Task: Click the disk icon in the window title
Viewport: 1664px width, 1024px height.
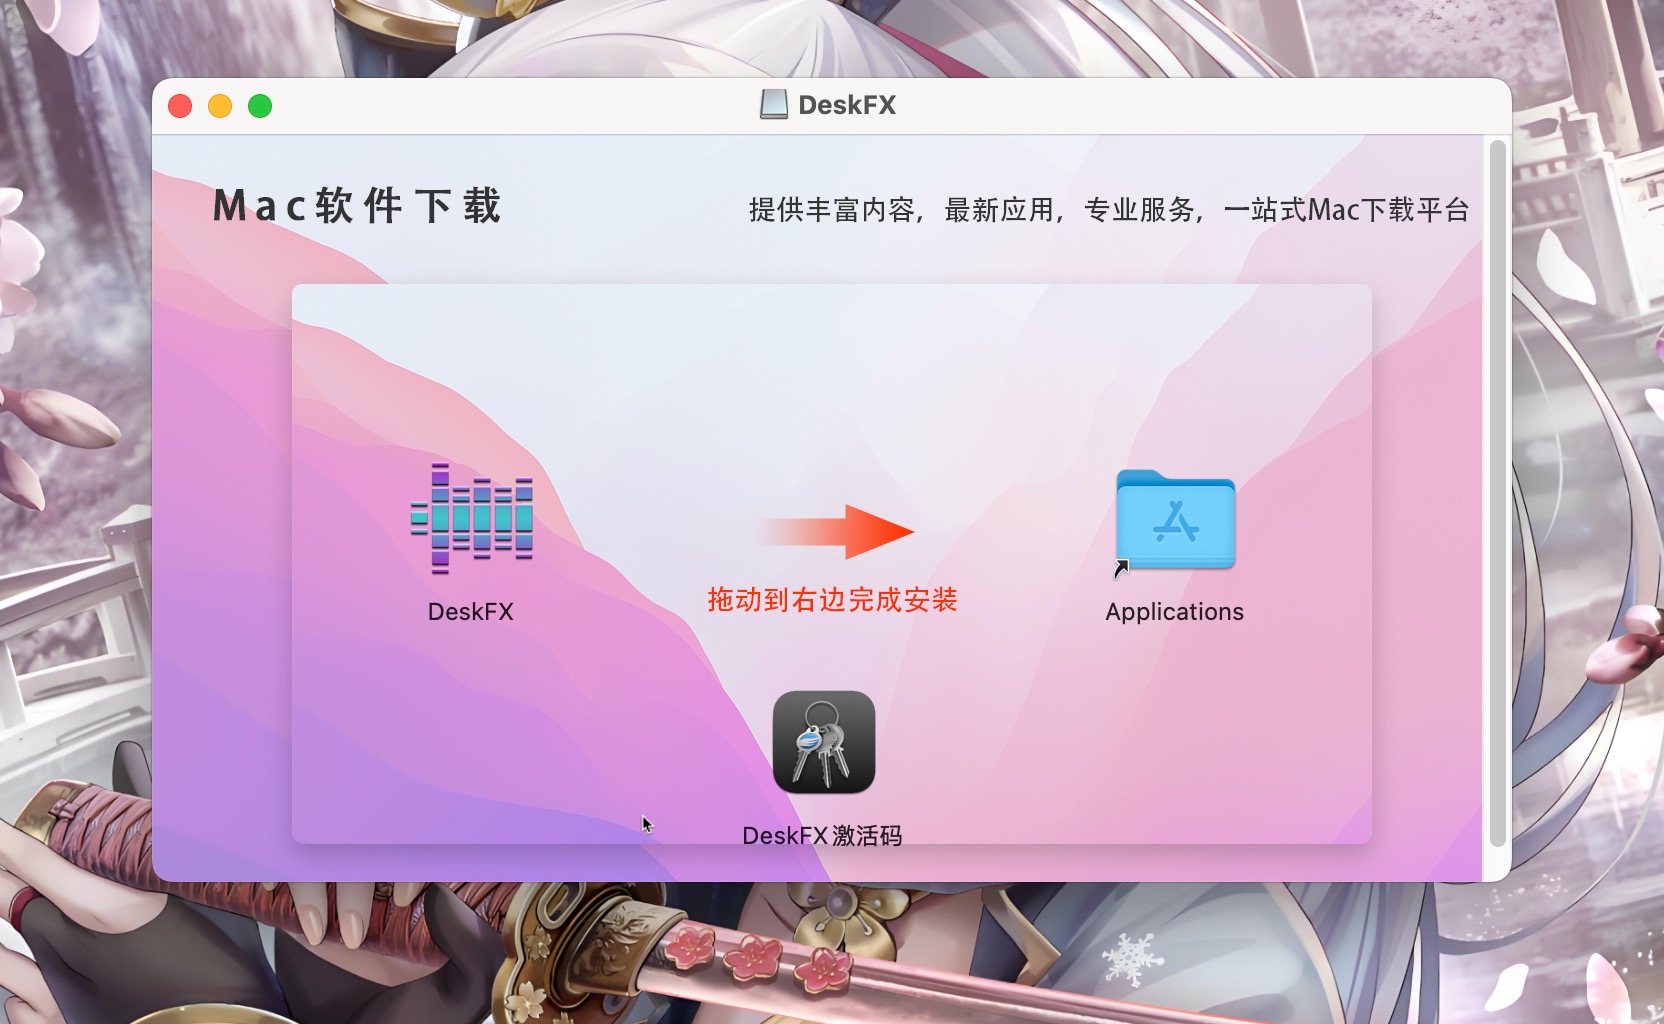Action: 773,105
